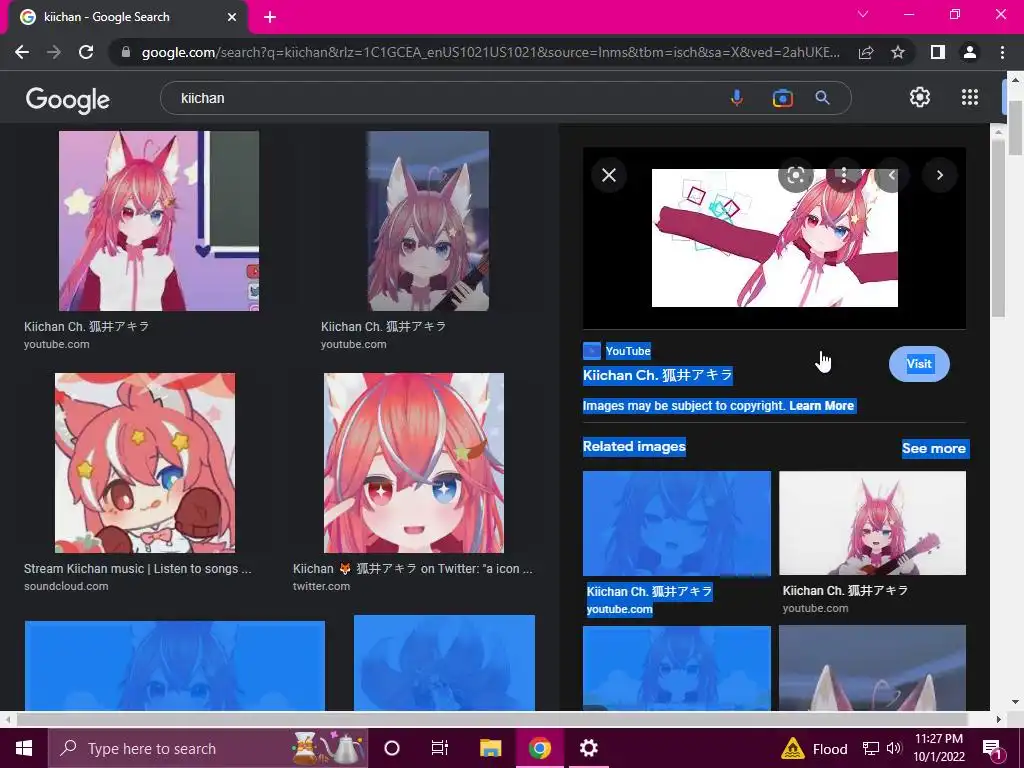Start voice search with microphone
This screenshot has height=768, width=1024.
point(737,98)
